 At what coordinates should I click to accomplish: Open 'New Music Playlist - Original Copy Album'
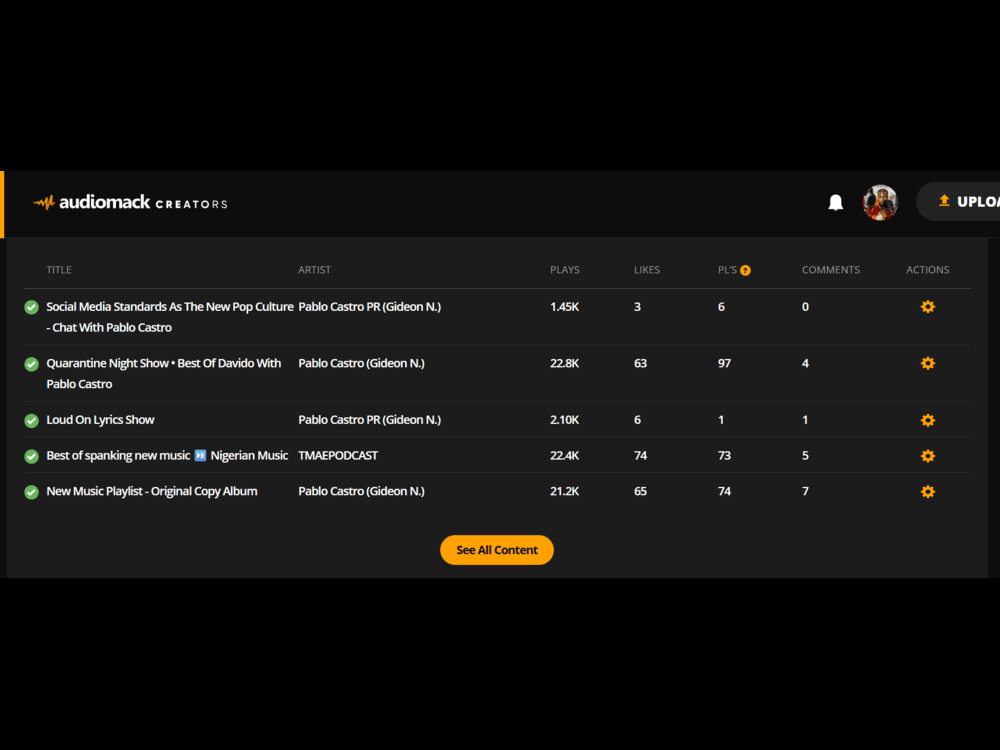point(152,491)
